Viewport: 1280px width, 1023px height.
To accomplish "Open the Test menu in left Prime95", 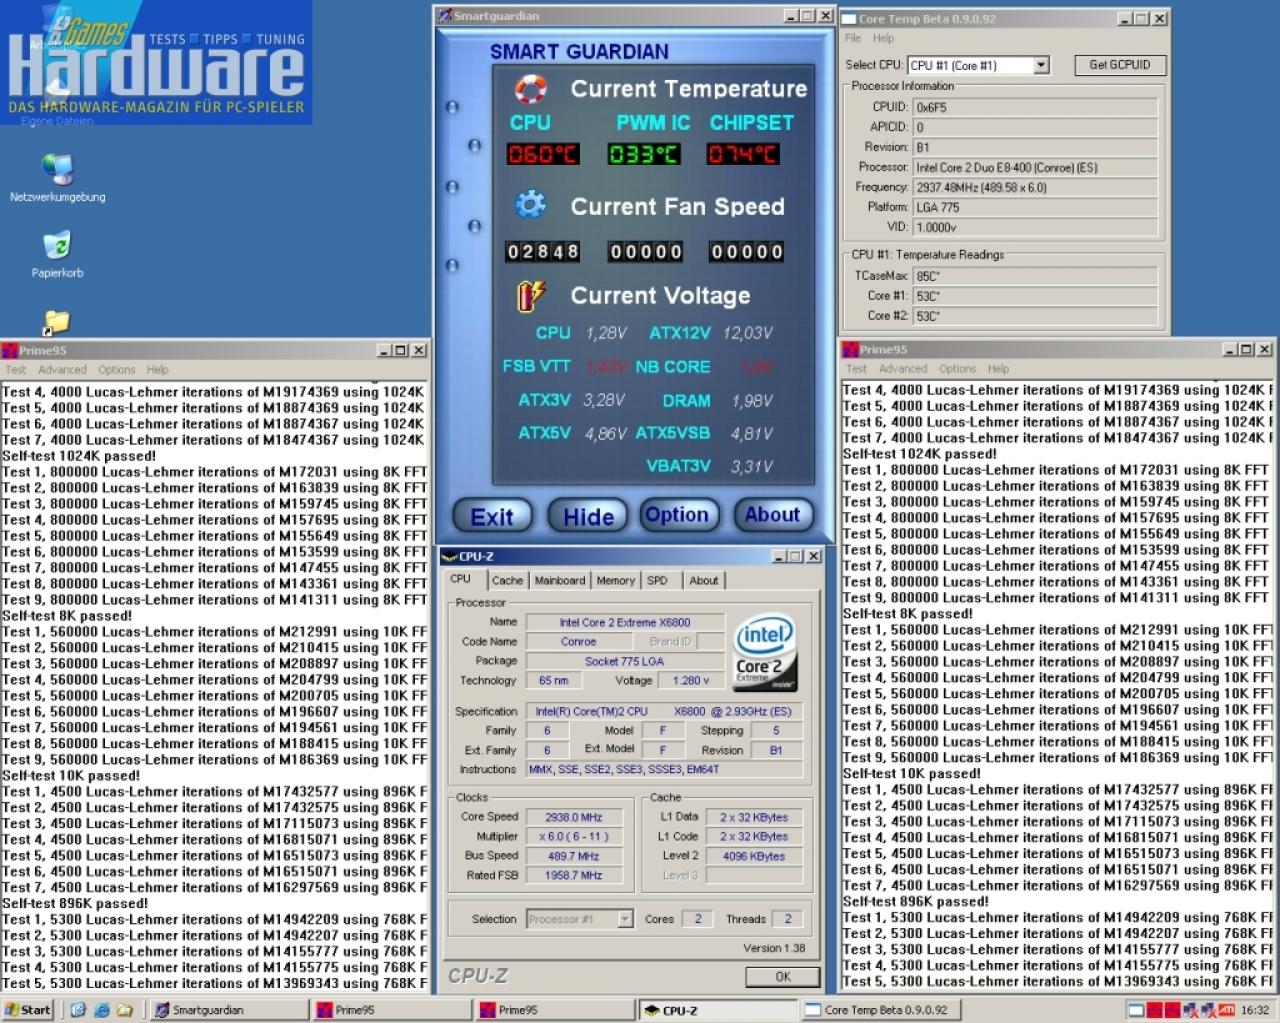I will pyautogui.click(x=16, y=370).
